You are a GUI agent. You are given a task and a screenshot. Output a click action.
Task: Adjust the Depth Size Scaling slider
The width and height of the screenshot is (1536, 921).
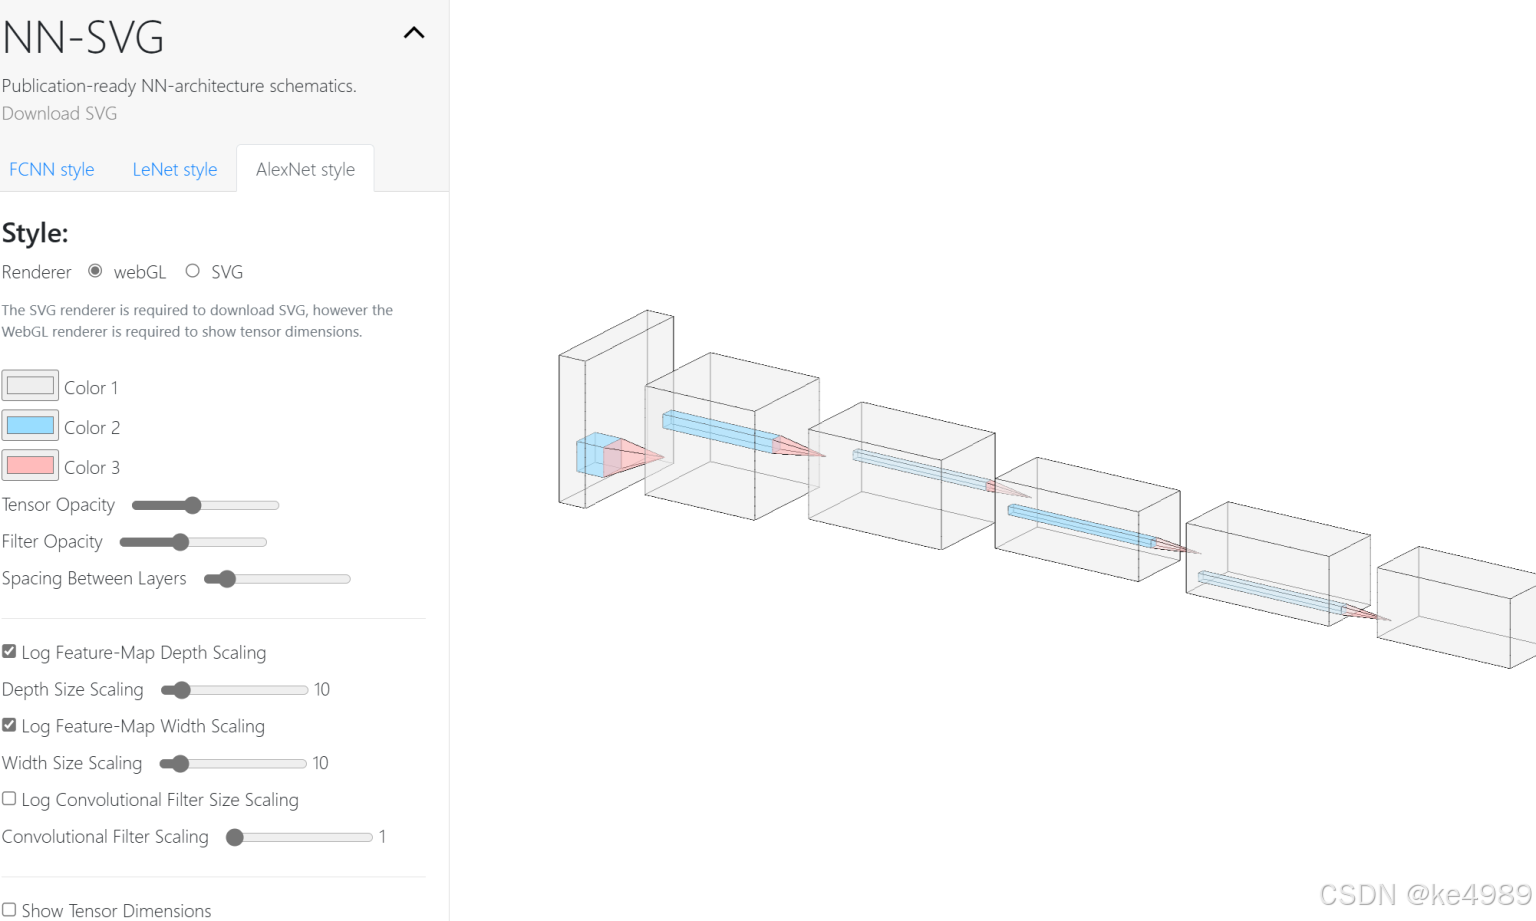pyautogui.click(x=234, y=690)
